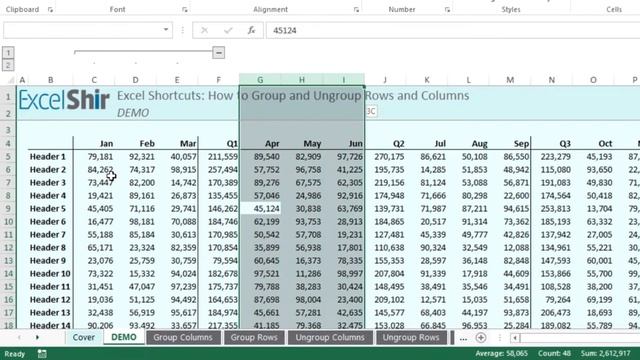Open the Group Rows sheet tab

(x=254, y=338)
